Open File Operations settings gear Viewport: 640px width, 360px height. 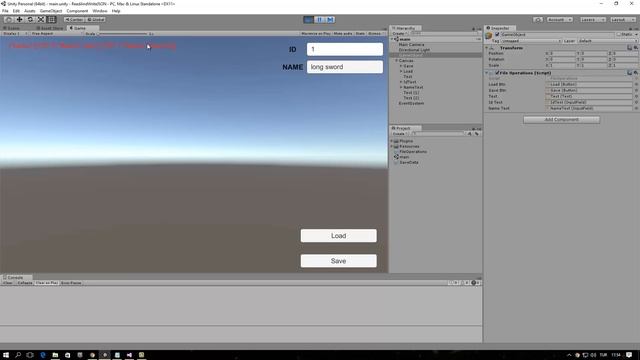tap(636, 73)
